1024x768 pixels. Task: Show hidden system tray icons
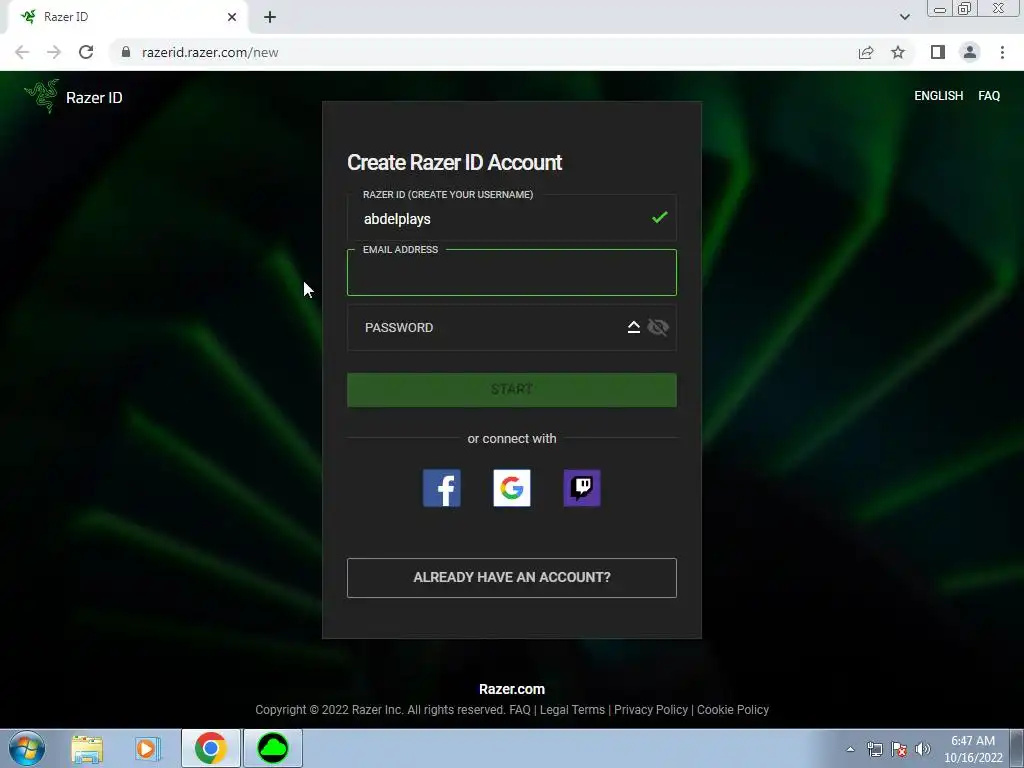click(850, 749)
